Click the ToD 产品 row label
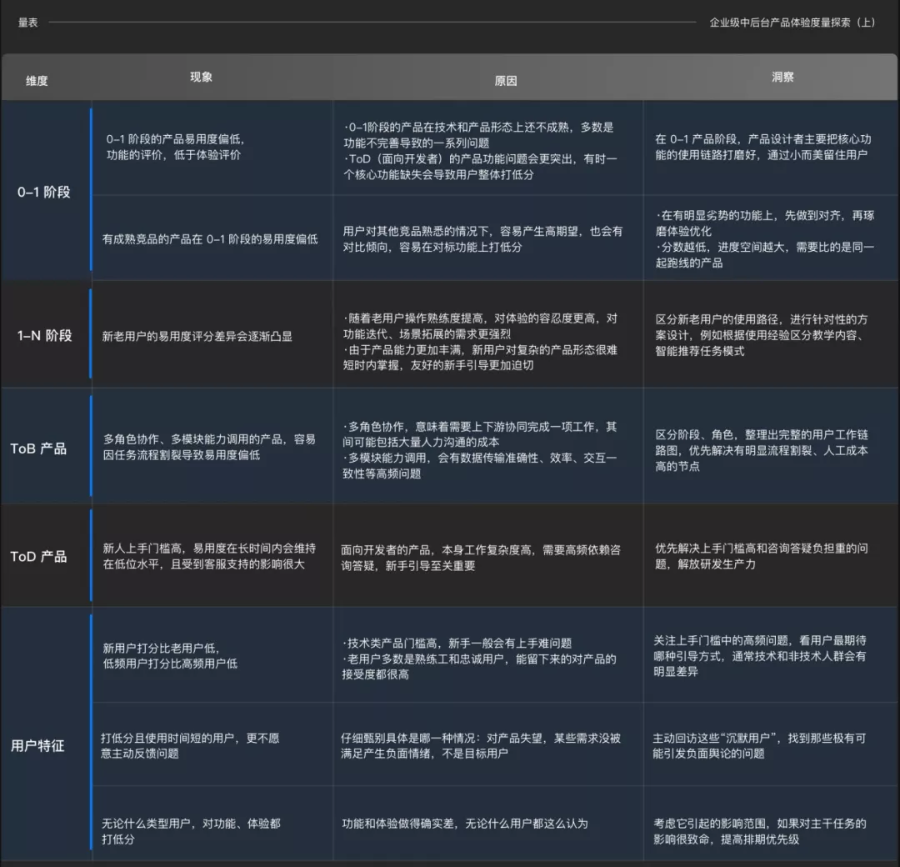 tap(39, 556)
